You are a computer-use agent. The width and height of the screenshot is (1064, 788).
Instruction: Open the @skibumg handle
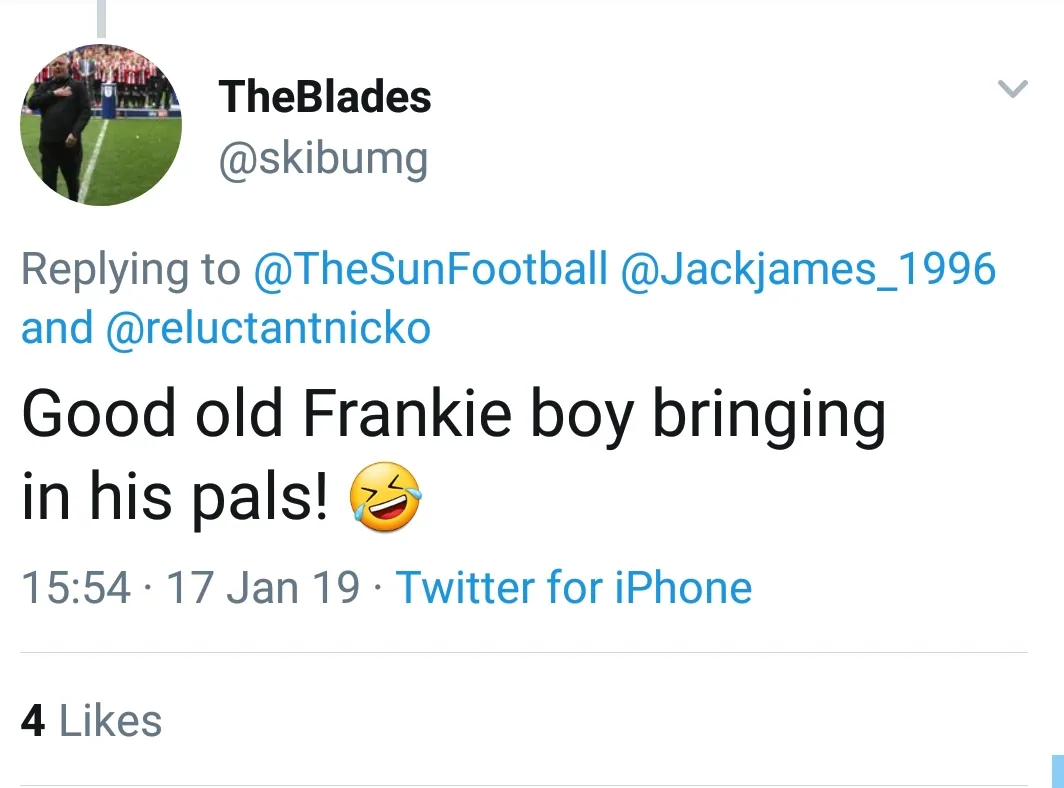point(323,158)
